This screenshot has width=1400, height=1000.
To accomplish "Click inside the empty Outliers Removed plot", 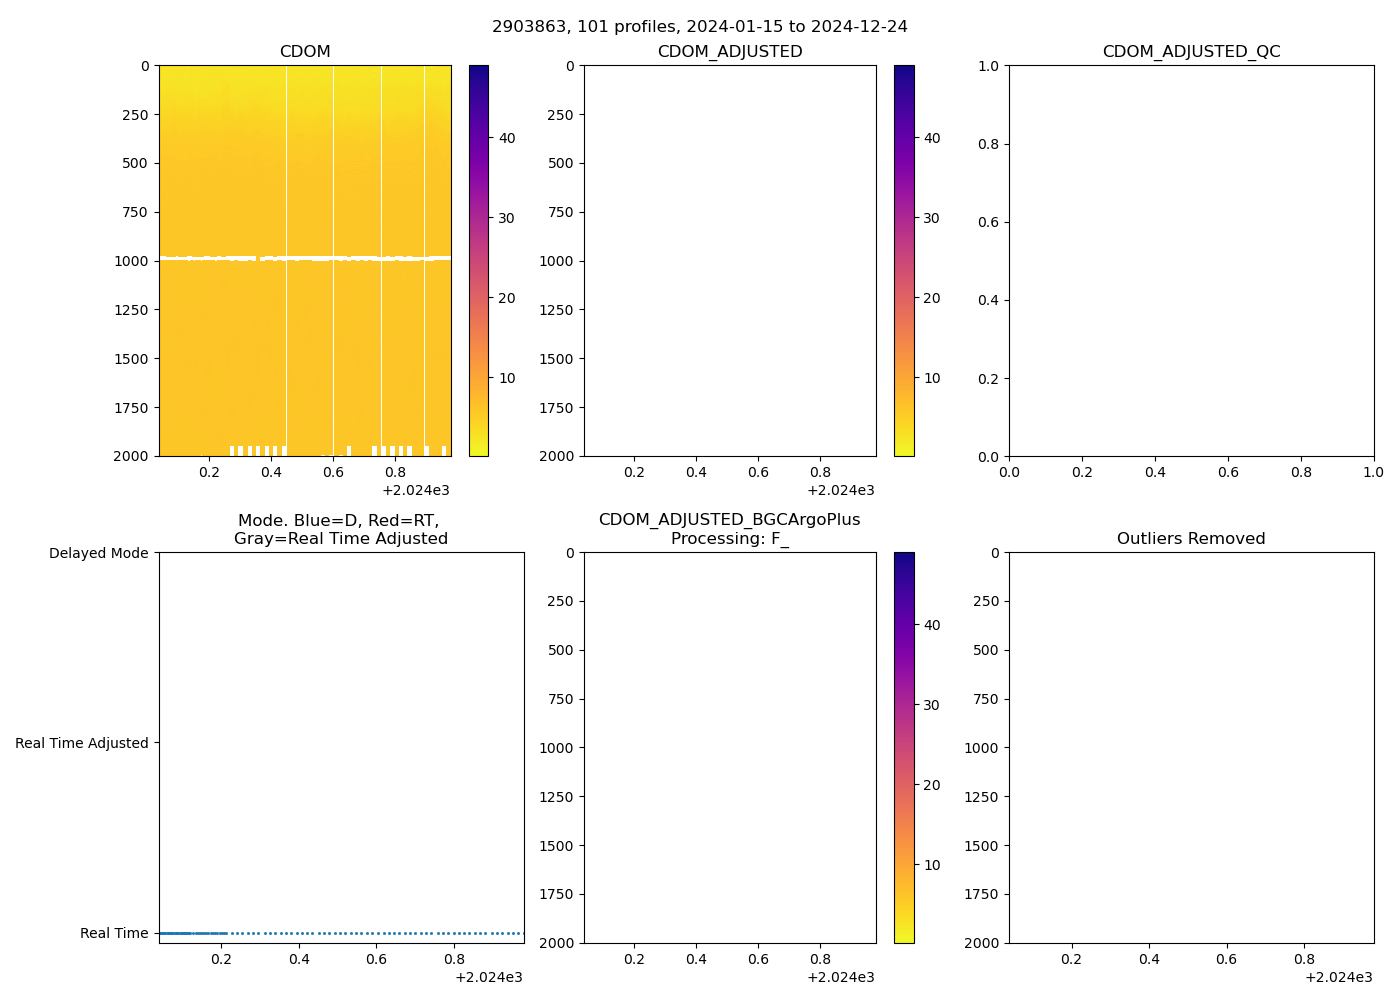I will click(1191, 747).
